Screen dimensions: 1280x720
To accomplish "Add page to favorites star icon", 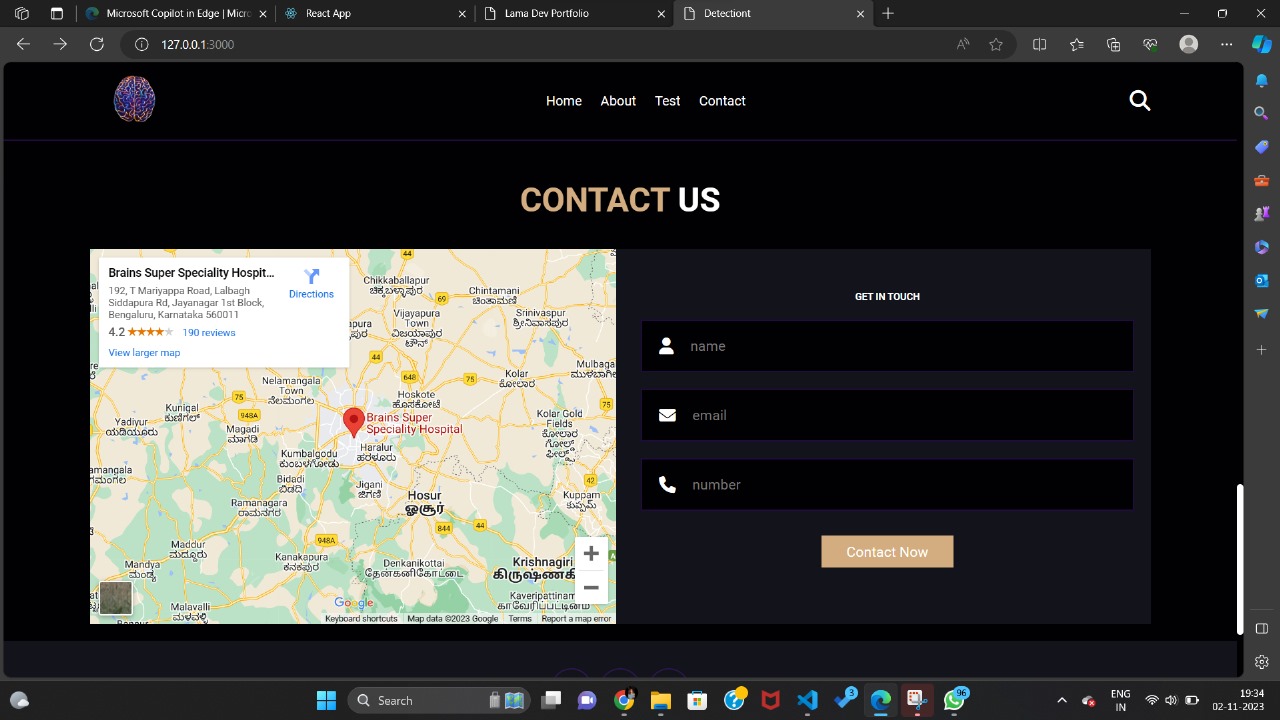I will click(x=996, y=44).
